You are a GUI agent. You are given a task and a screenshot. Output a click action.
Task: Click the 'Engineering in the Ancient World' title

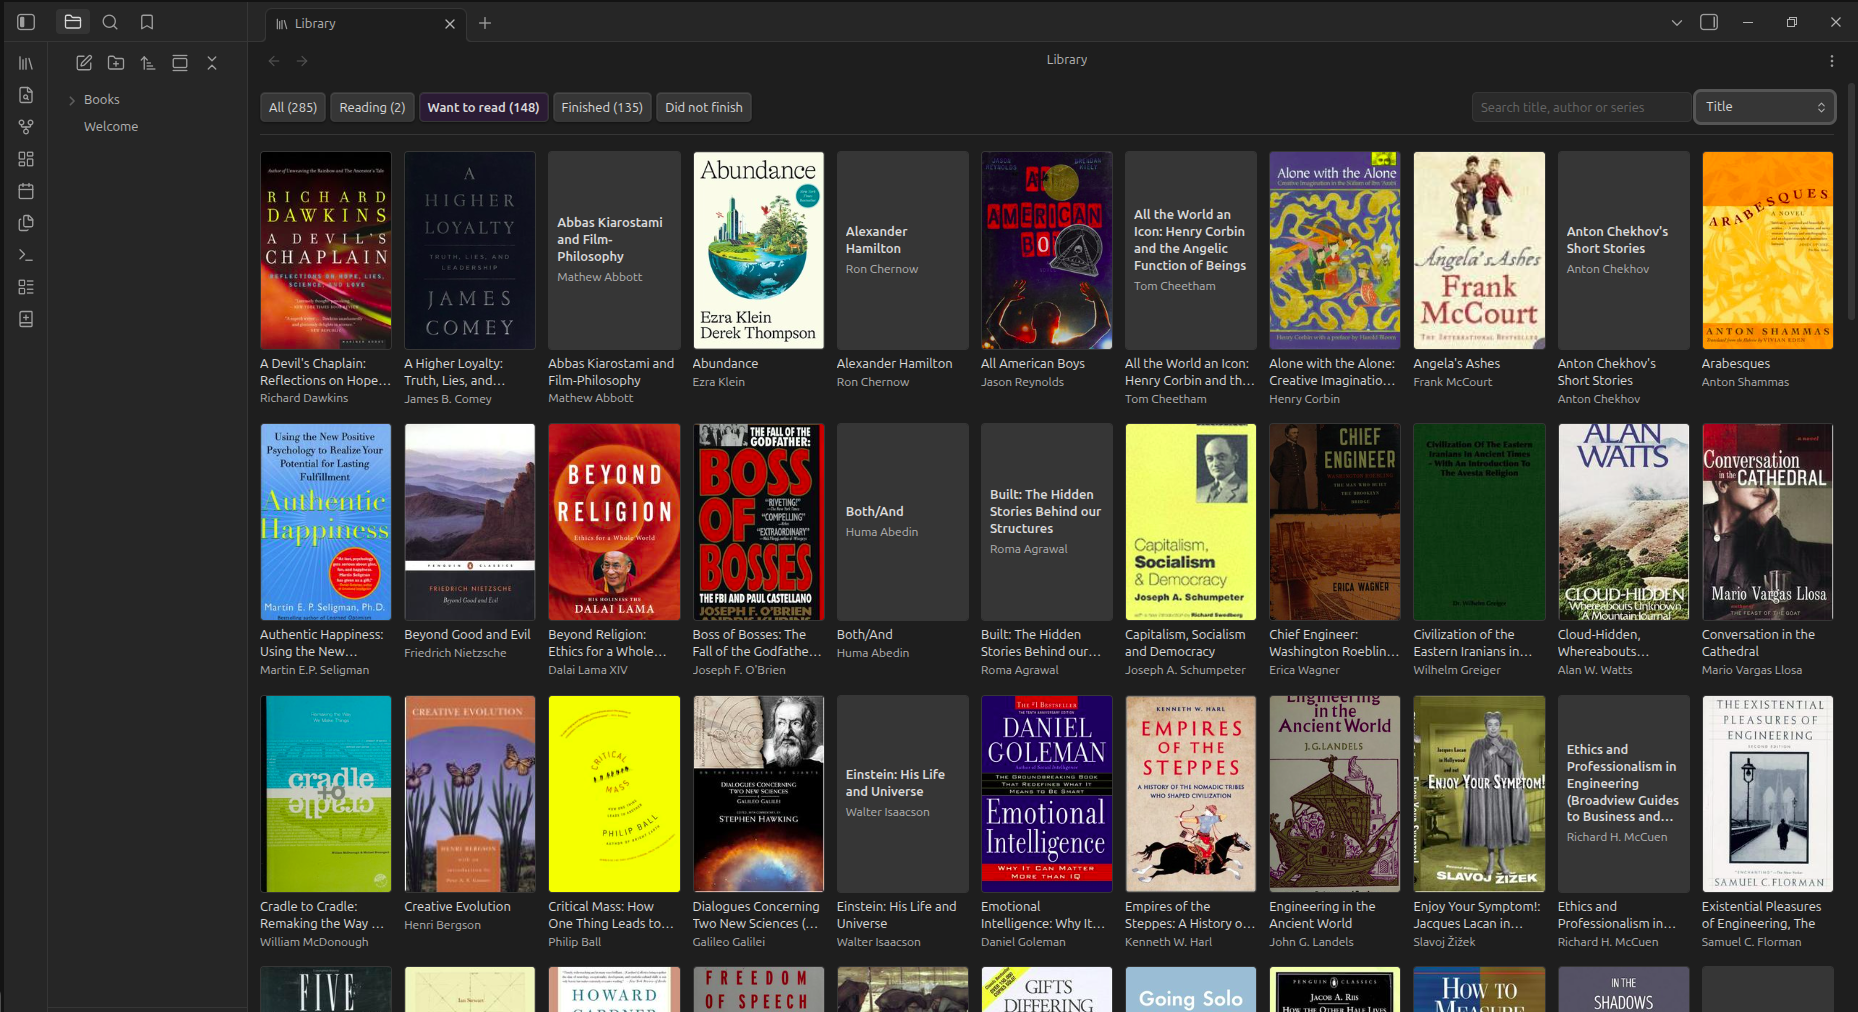1323,915
